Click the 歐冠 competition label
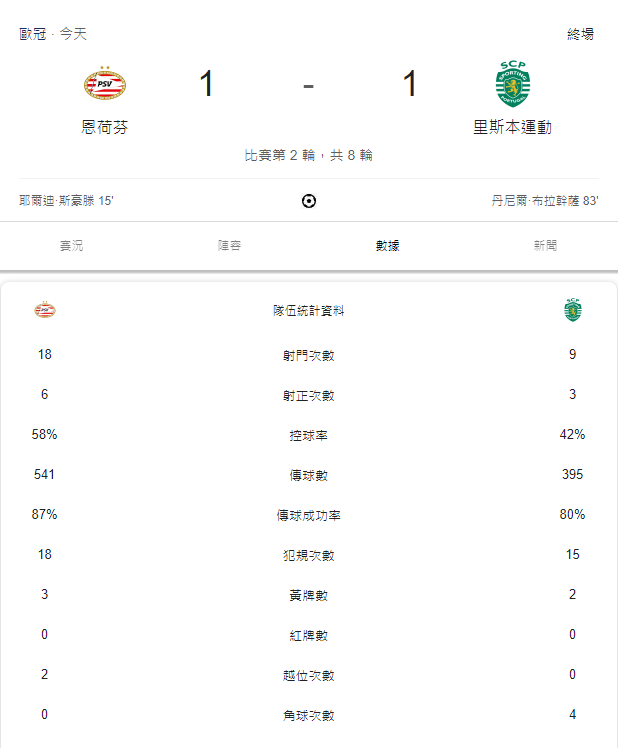 pyautogui.click(x=33, y=34)
